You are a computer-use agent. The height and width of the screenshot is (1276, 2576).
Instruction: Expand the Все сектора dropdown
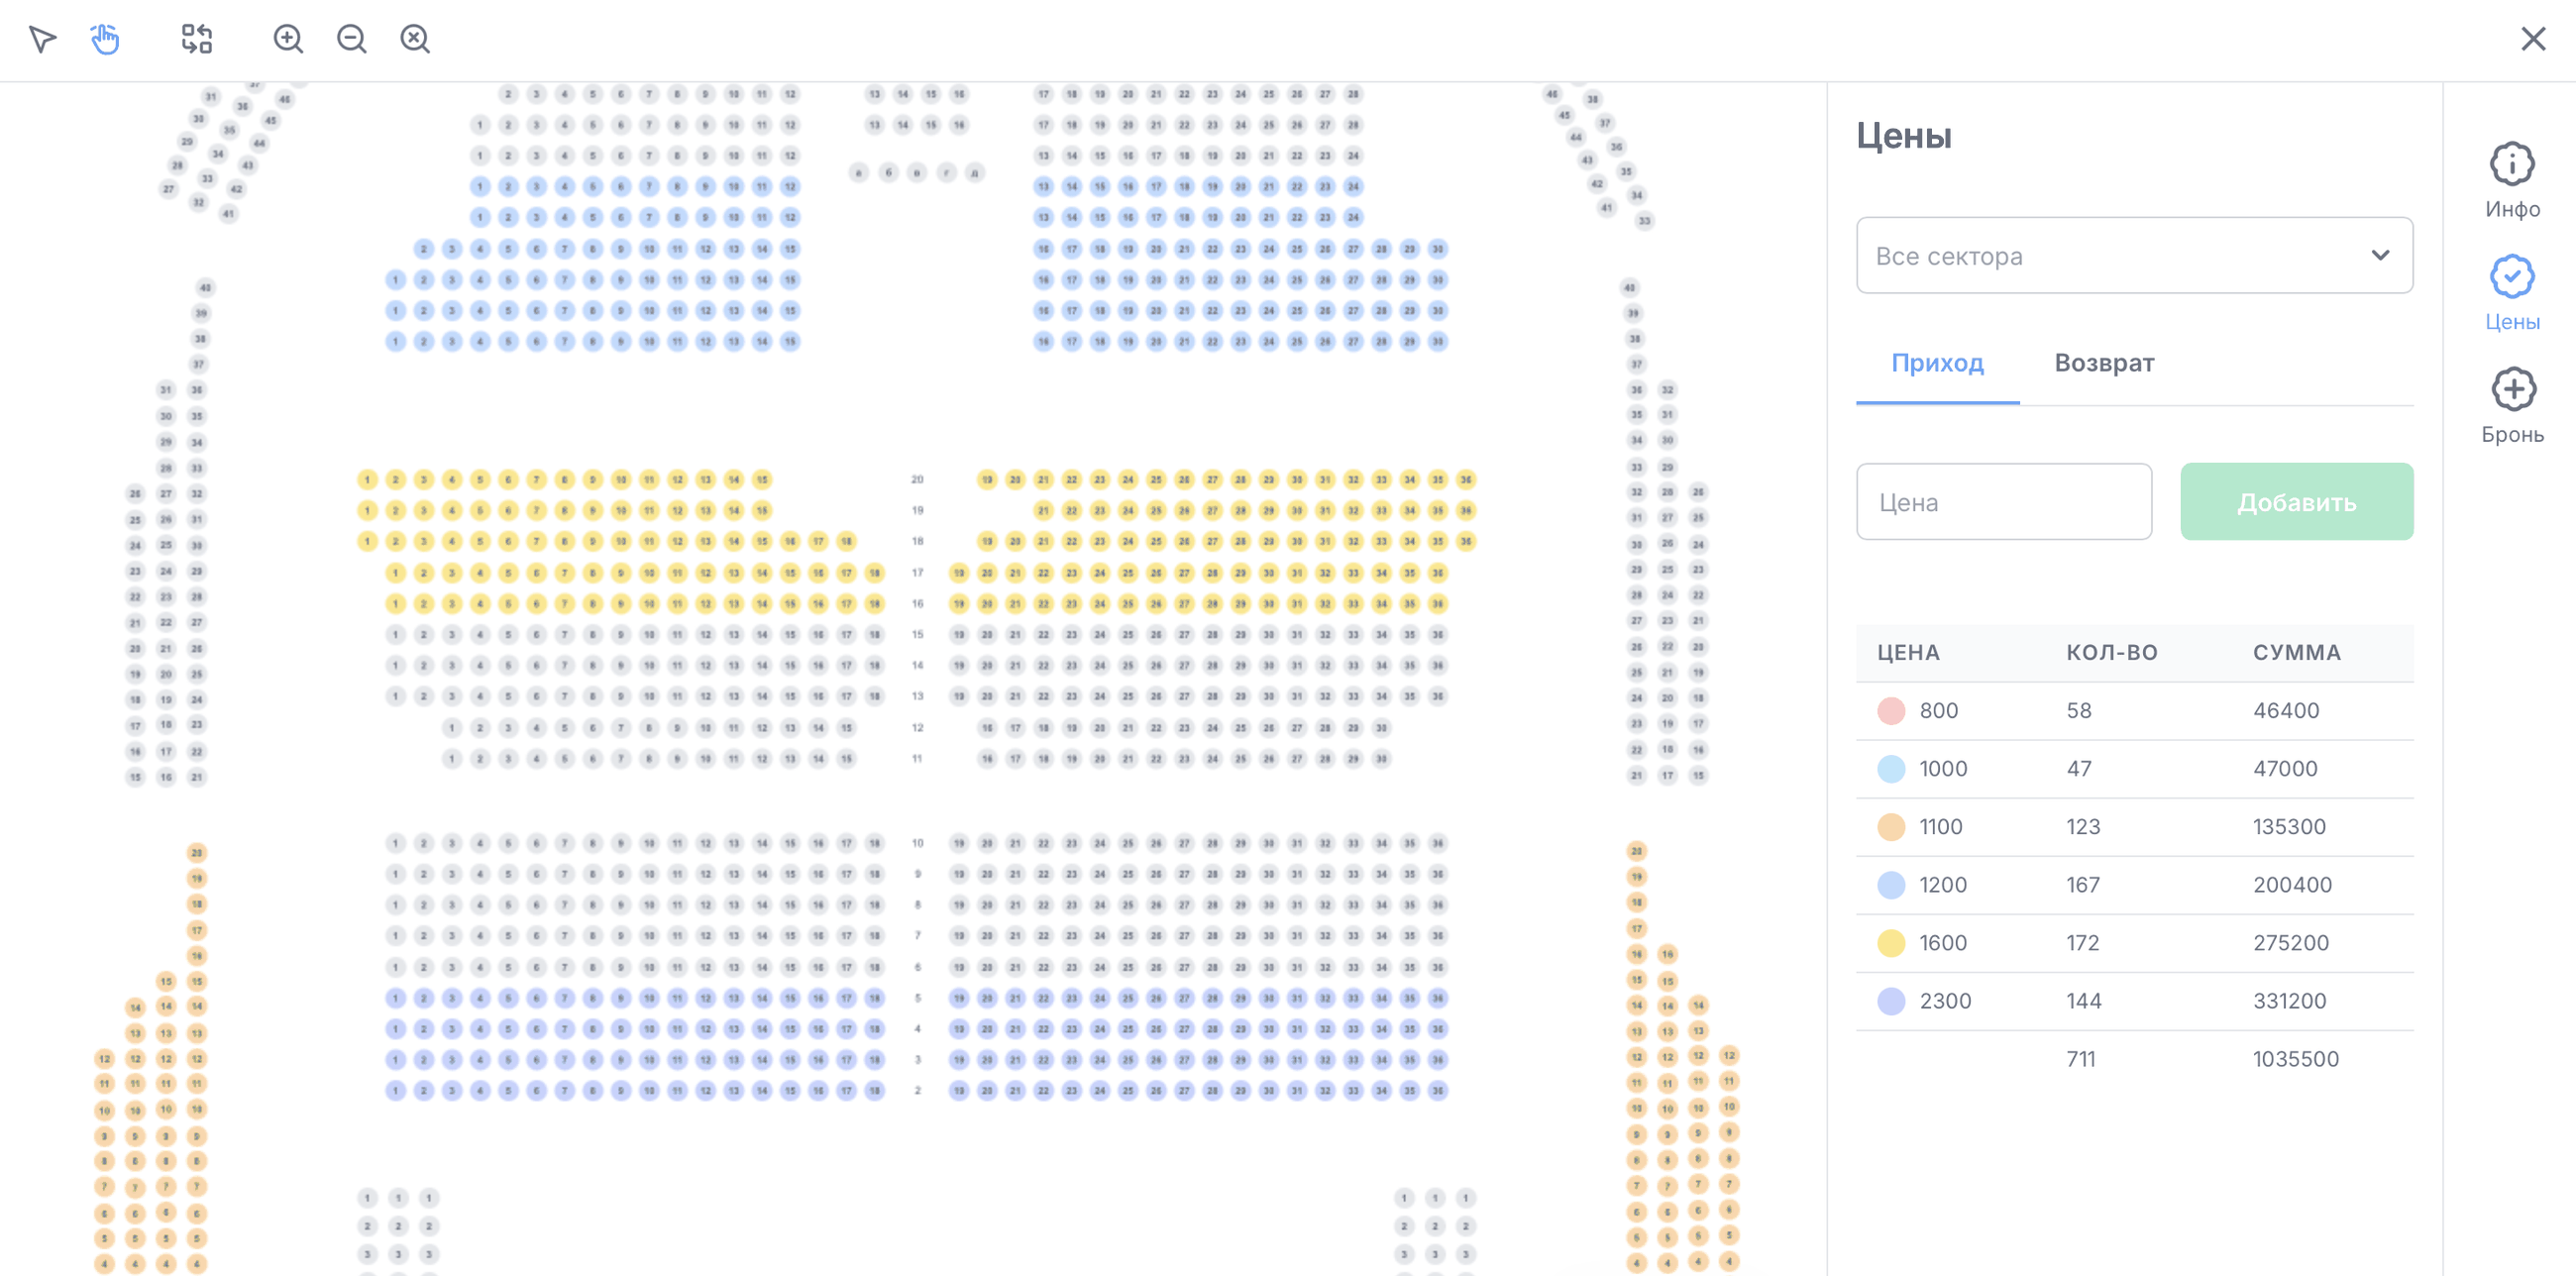2134,256
